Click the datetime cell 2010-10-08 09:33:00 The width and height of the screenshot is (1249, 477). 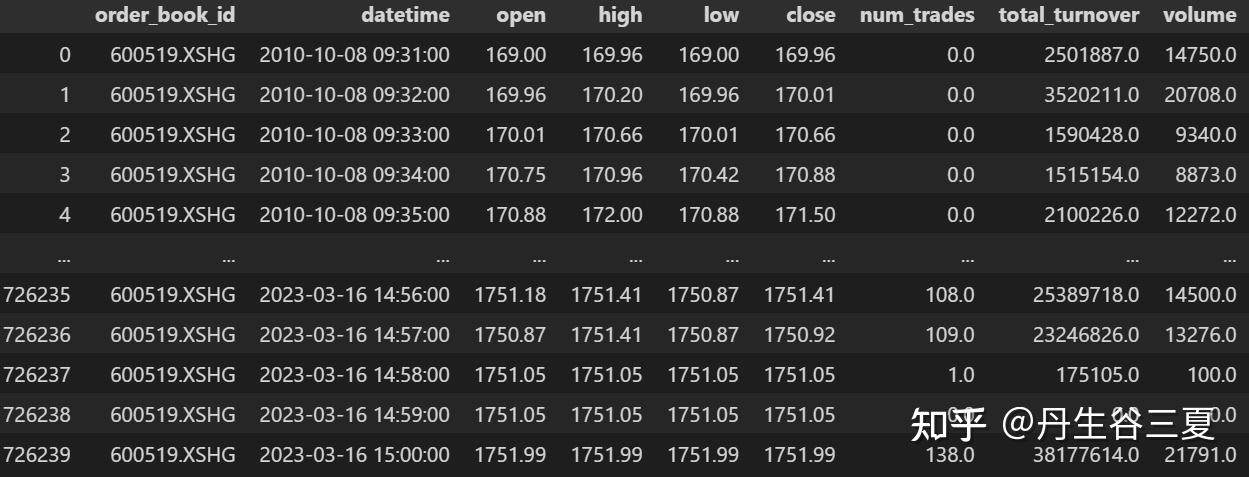pyautogui.click(x=354, y=135)
